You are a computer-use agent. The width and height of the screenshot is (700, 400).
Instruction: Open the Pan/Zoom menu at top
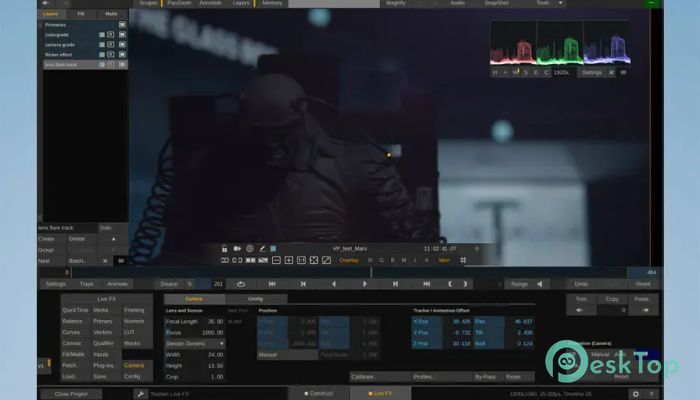pos(179,3)
